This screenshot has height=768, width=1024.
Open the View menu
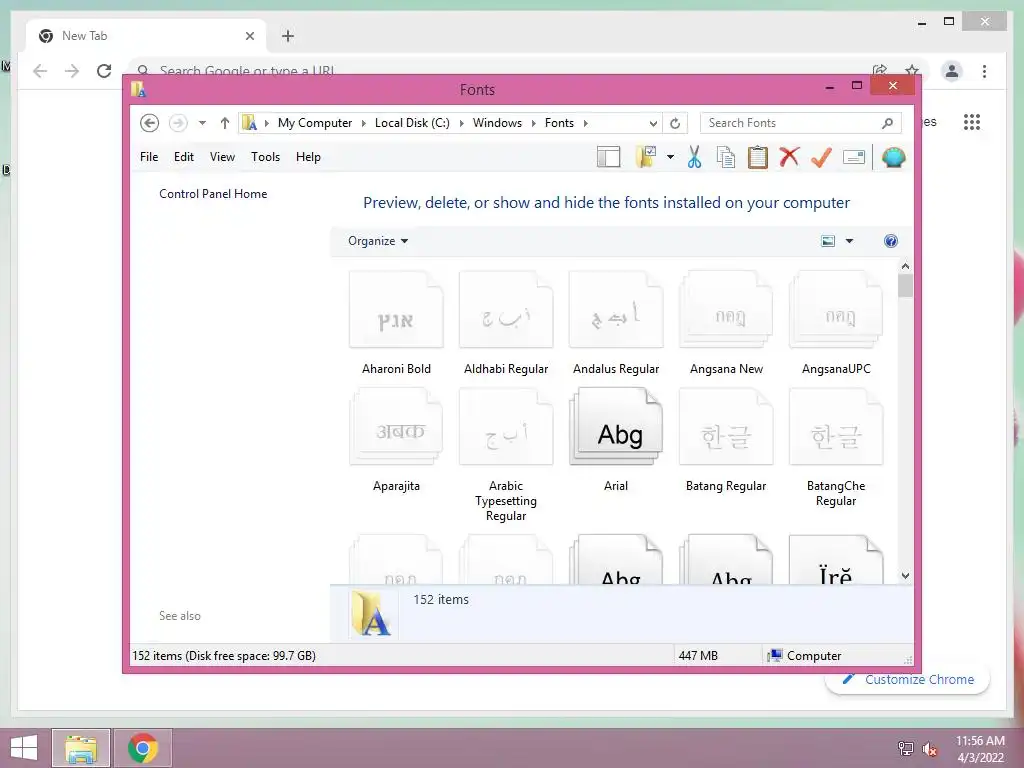click(222, 157)
